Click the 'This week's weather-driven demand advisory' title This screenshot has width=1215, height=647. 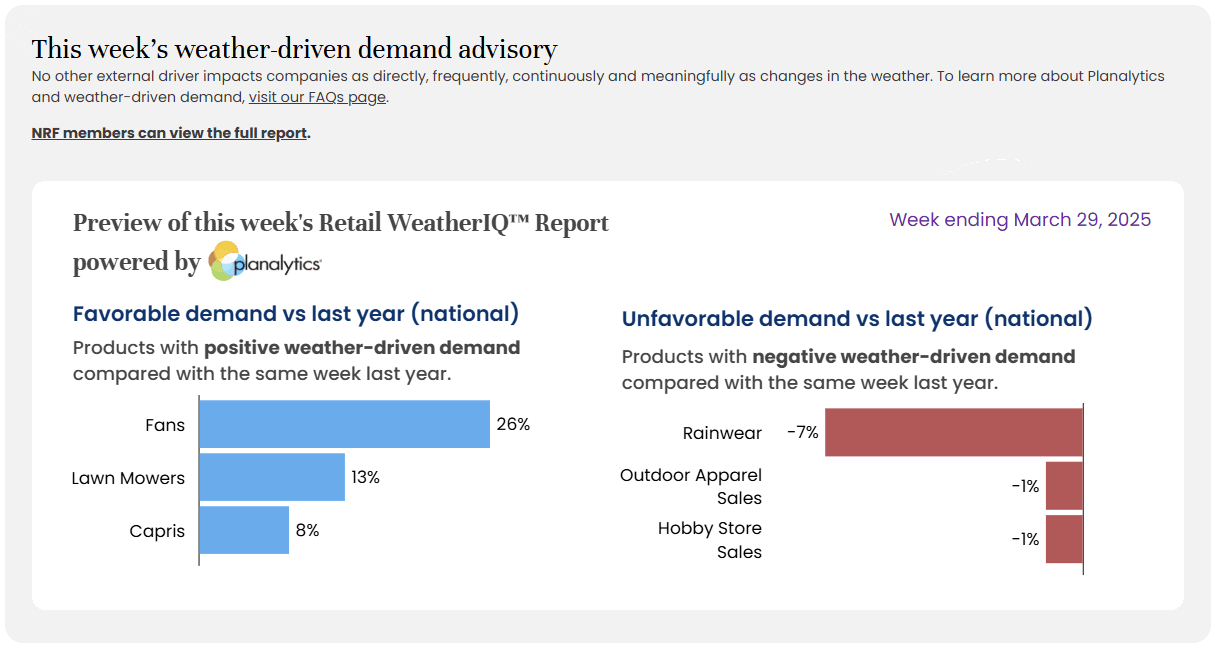[295, 49]
